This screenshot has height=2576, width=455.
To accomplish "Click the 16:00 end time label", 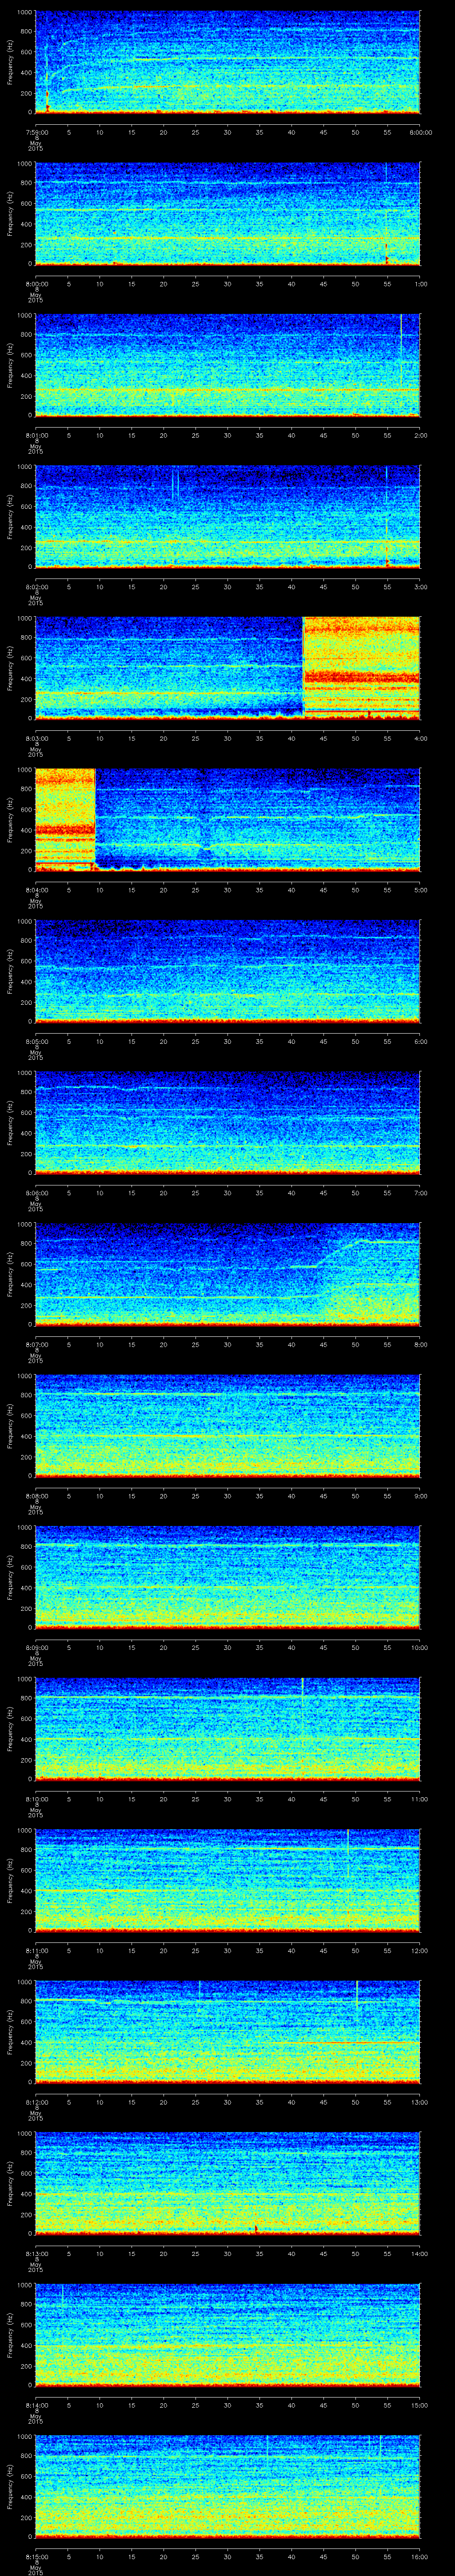I will pyautogui.click(x=420, y=2558).
